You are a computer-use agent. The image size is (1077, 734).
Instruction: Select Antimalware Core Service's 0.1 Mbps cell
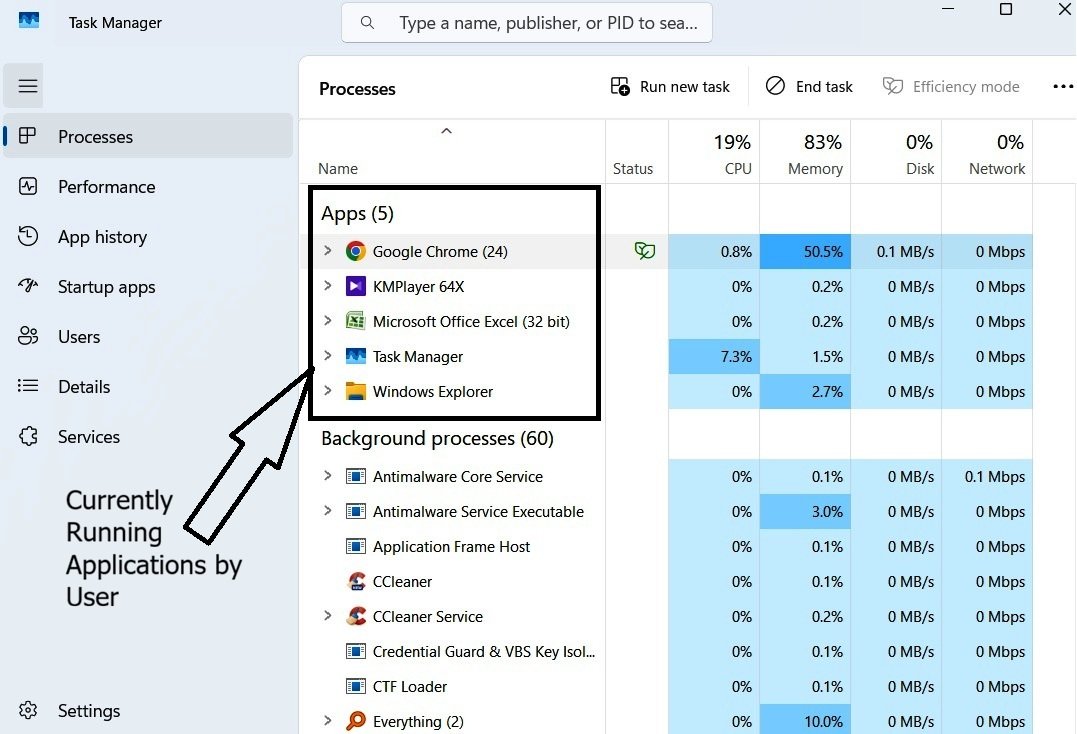(x=987, y=477)
